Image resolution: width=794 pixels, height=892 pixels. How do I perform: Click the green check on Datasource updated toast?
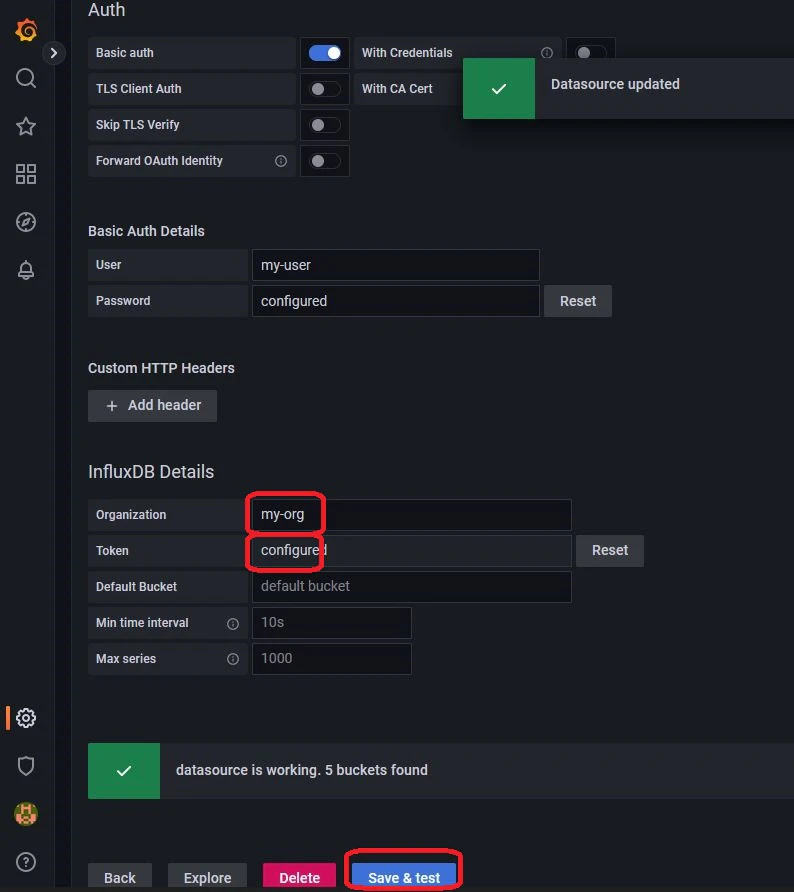pos(499,89)
